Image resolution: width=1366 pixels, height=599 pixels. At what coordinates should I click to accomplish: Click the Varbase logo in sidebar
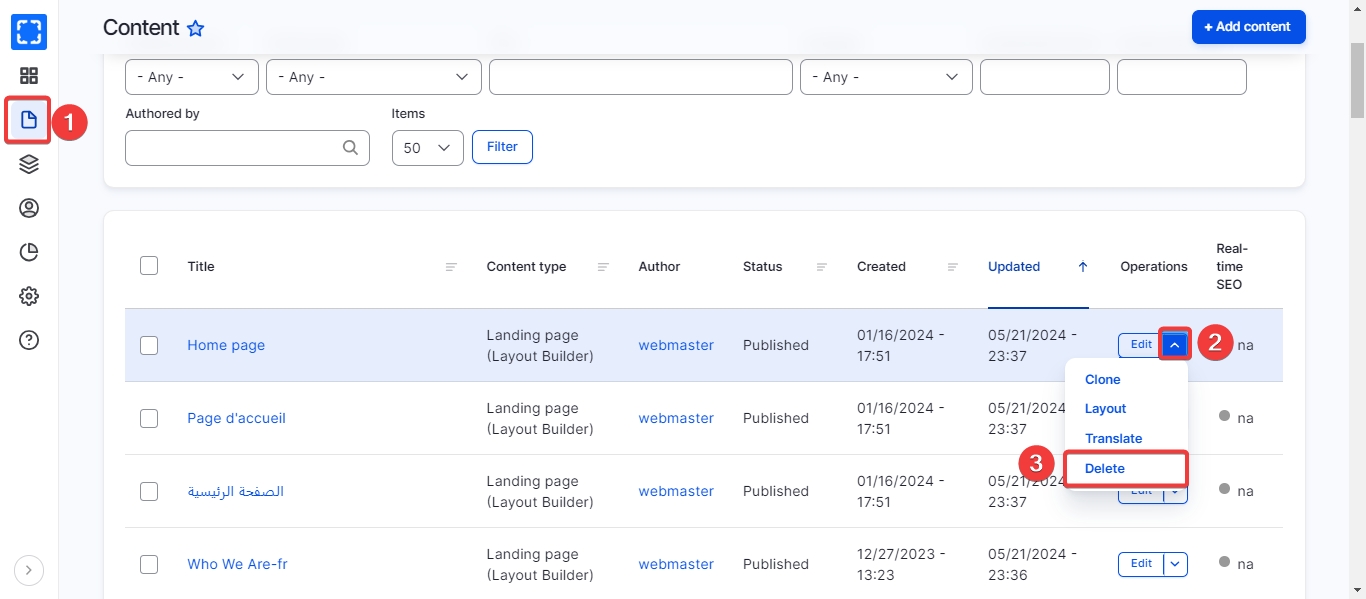click(x=29, y=32)
